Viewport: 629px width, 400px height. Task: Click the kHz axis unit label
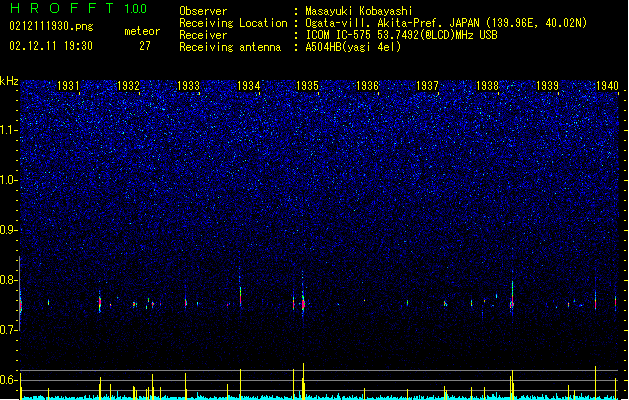tap(9, 81)
